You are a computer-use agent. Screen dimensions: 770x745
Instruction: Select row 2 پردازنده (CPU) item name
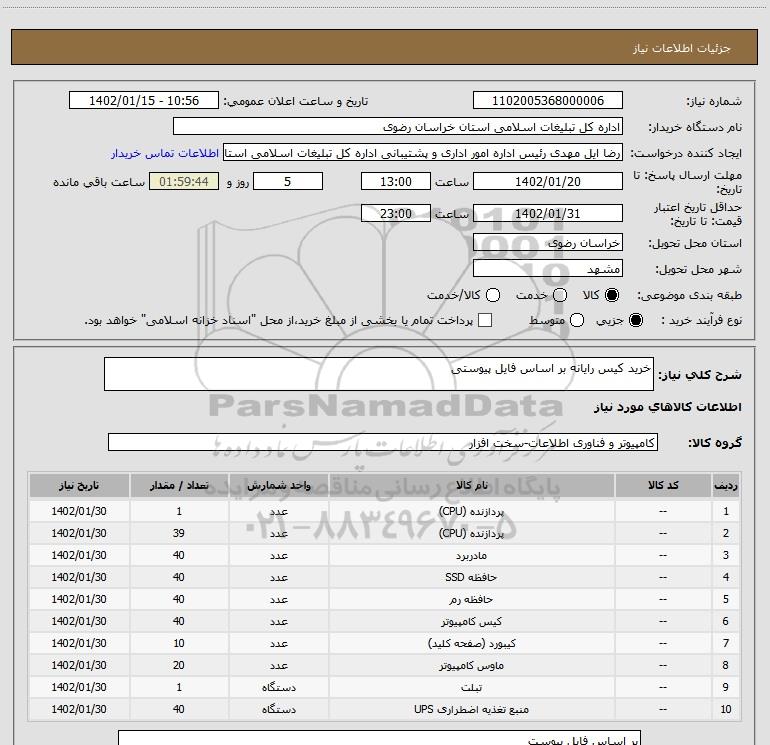coord(471,533)
